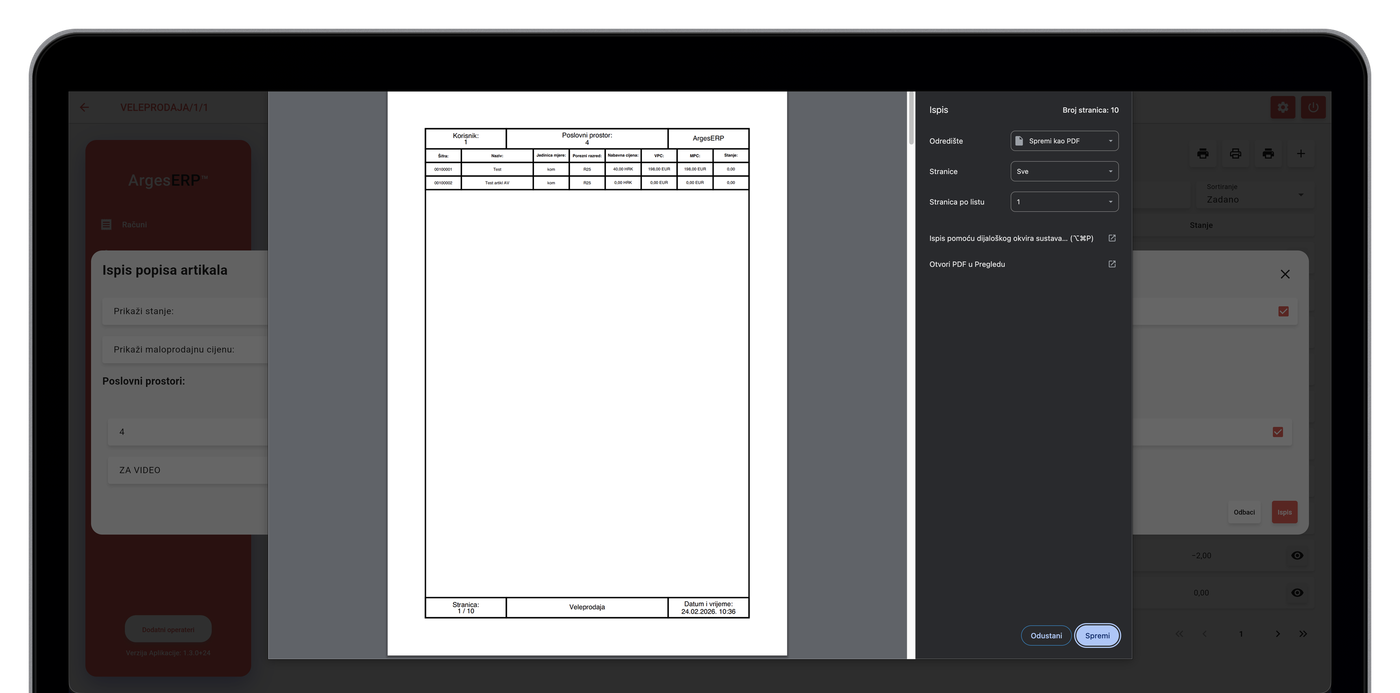Close the Ispis popisa artikala dialog
Screen dimensions: 1400x693
coord(1285,274)
